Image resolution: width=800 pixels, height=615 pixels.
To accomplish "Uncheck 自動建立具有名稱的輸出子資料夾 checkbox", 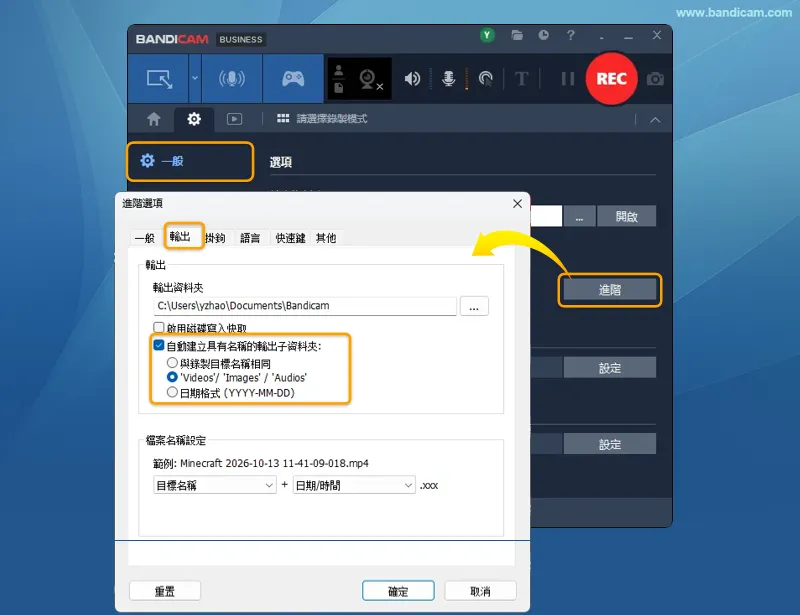I will [x=159, y=346].
